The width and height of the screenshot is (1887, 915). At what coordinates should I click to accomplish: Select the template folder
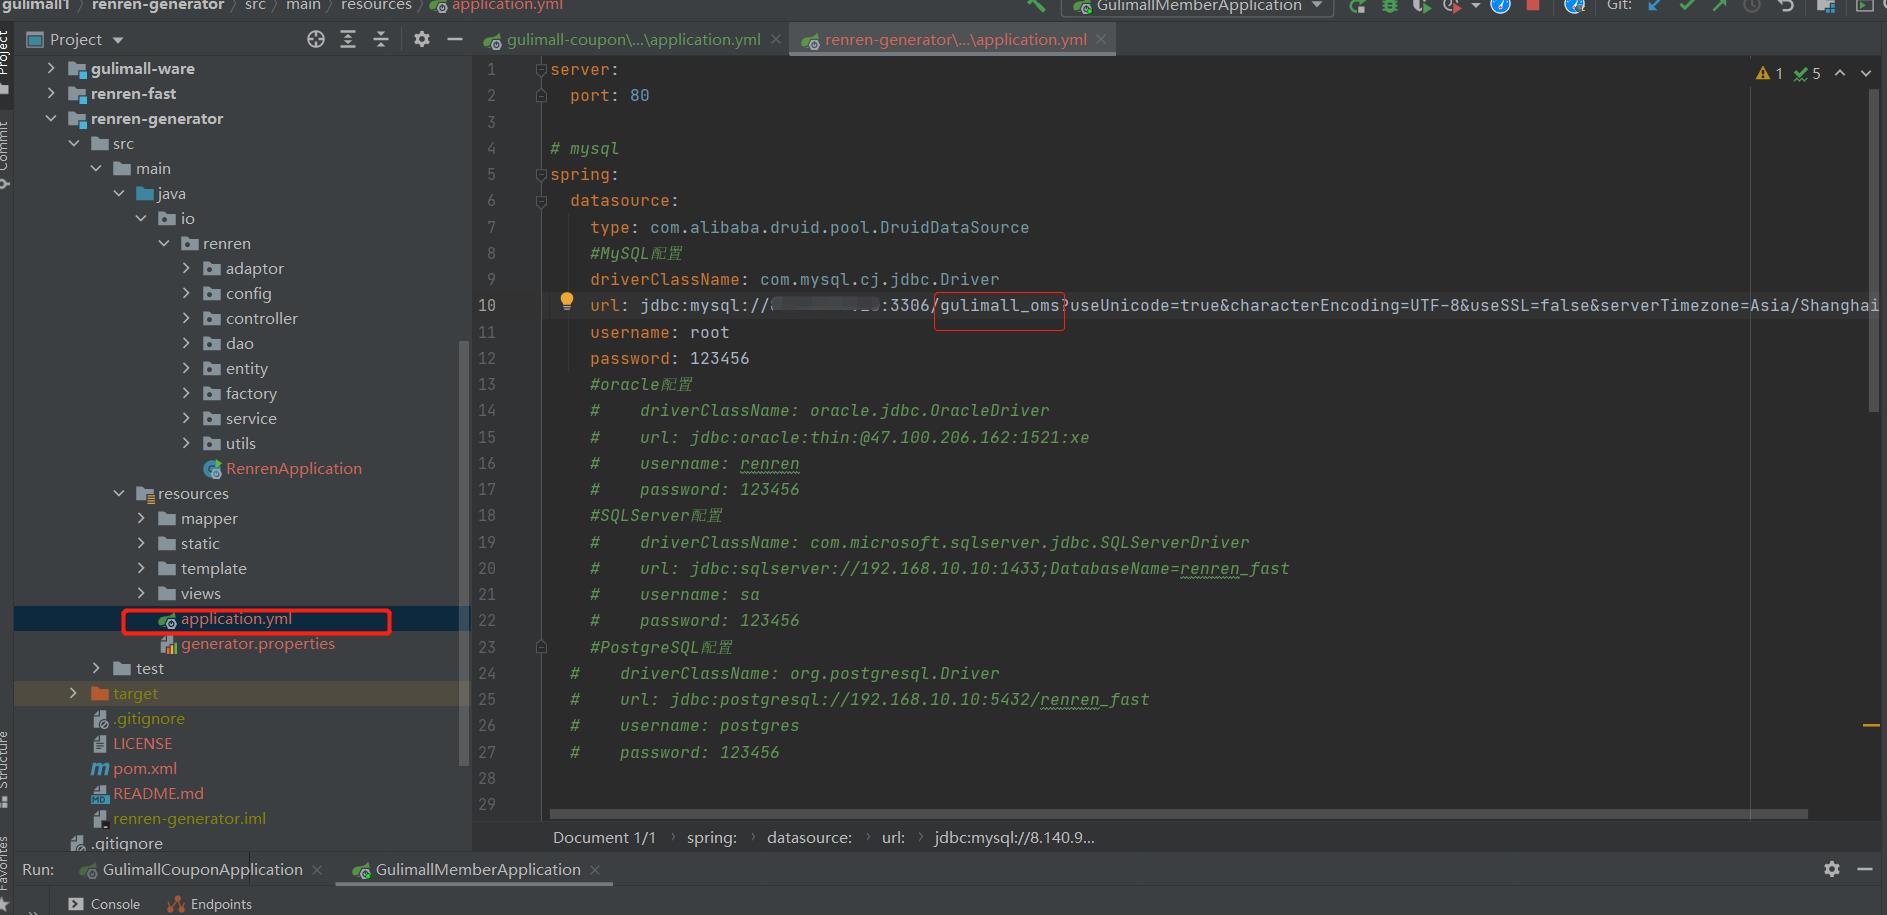[x=213, y=568]
